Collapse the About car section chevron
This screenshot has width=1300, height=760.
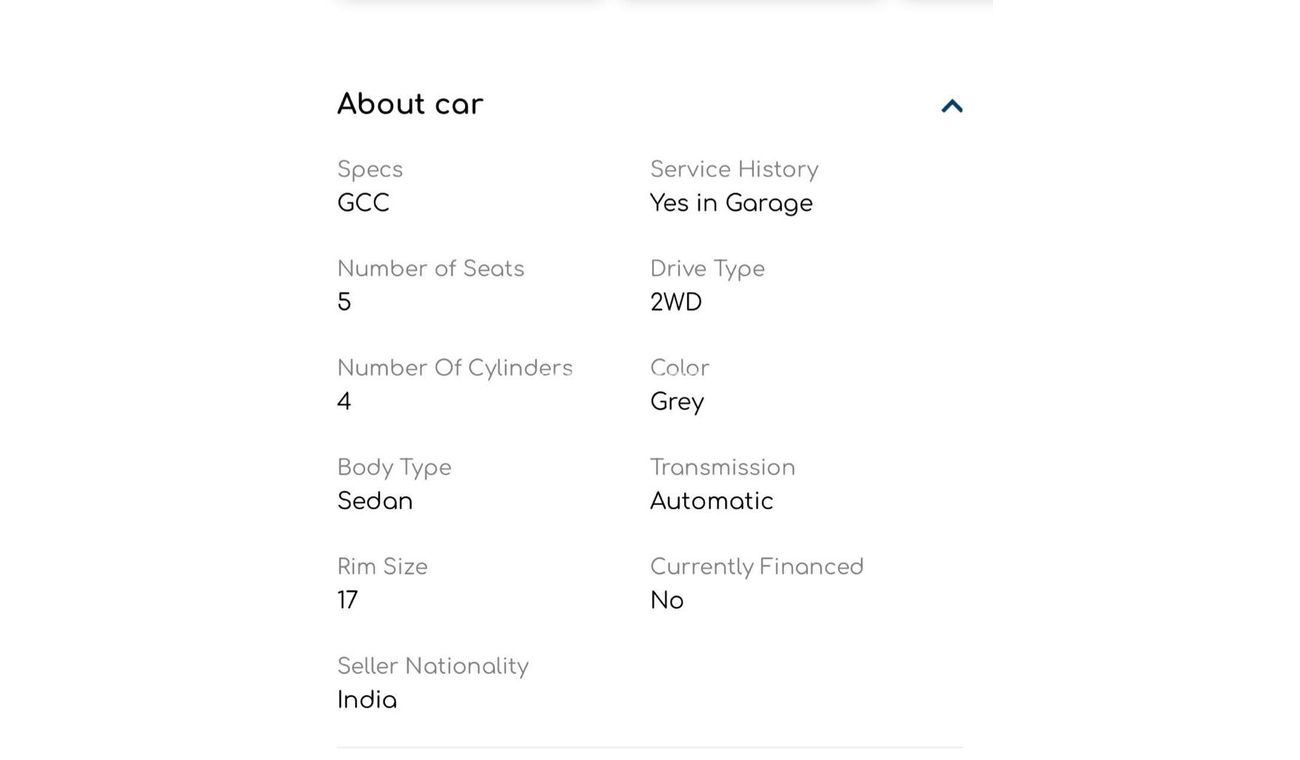(x=952, y=106)
